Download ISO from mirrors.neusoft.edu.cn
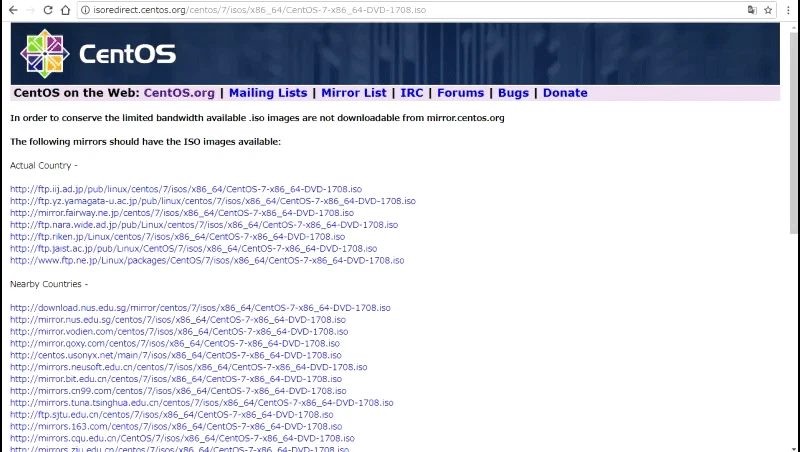This screenshot has height=452, width=800. (x=189, y=367)
